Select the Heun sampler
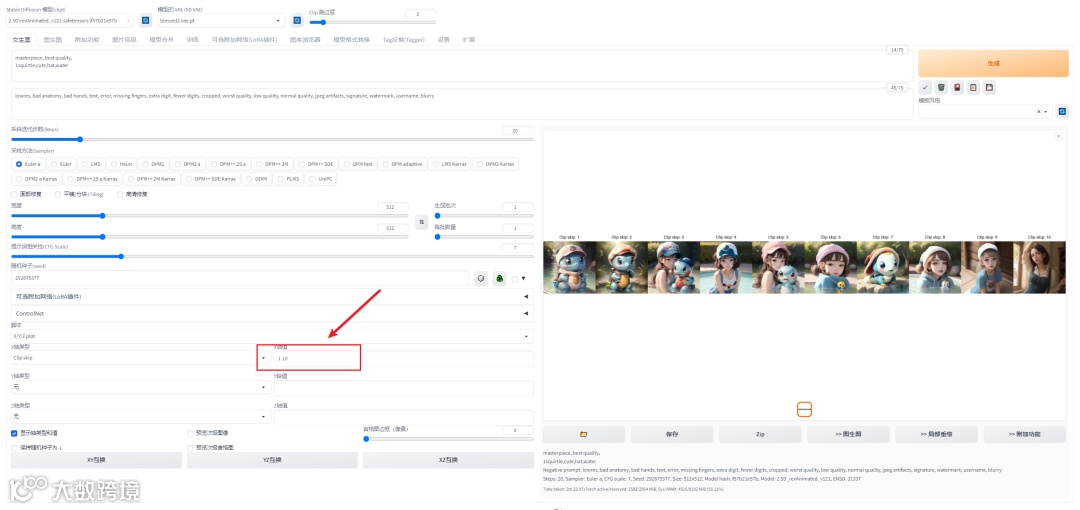Screen dimensions: 1080x510 [121, 164]
